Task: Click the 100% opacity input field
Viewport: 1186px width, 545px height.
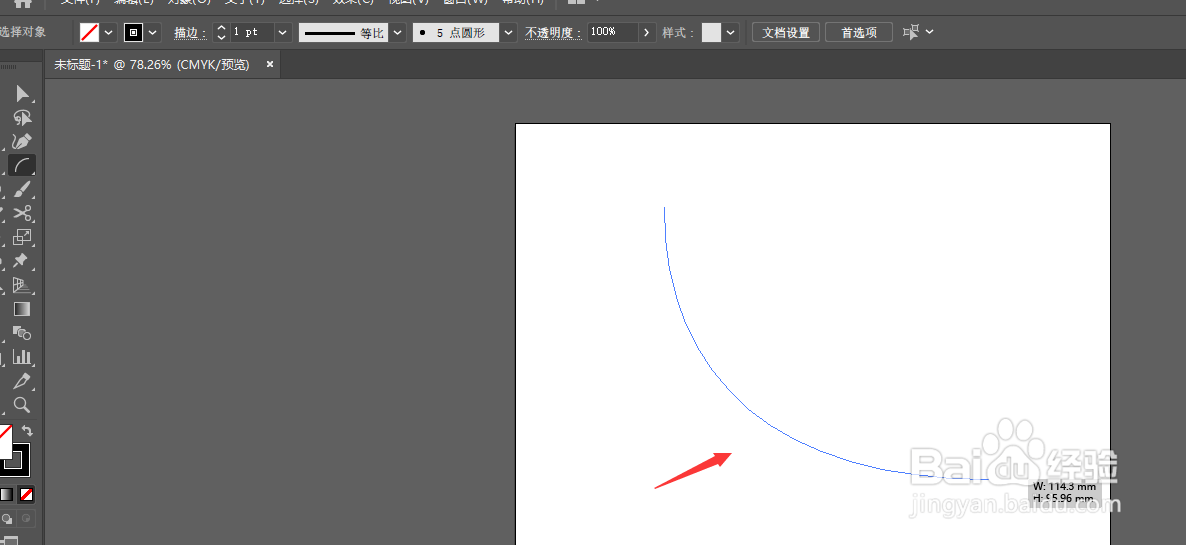Action: 613,33
